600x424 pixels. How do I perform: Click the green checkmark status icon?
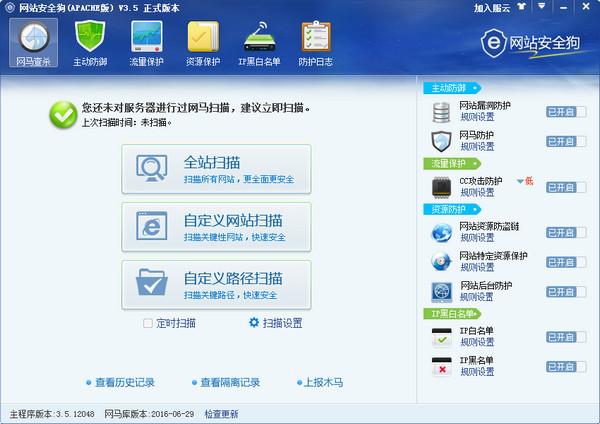point(63,114)
